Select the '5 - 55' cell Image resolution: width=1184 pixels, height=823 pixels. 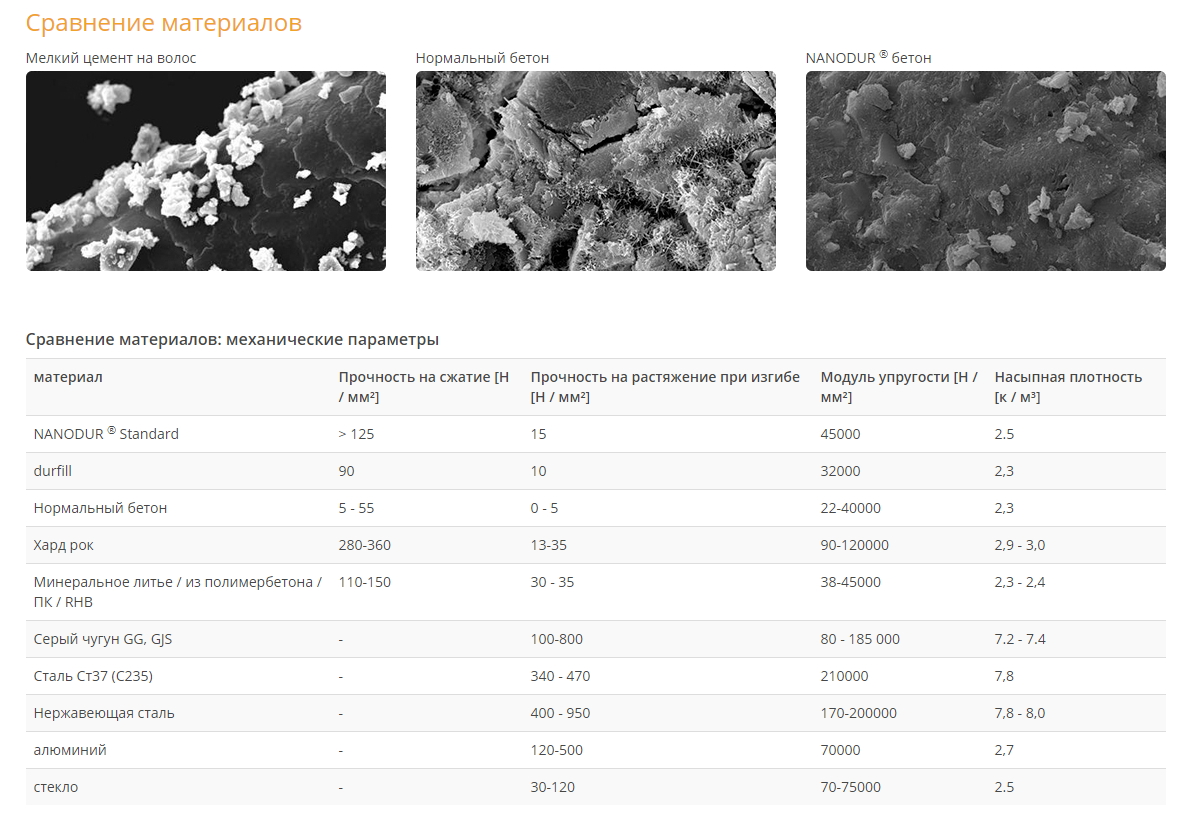click(x=356, y=508)
